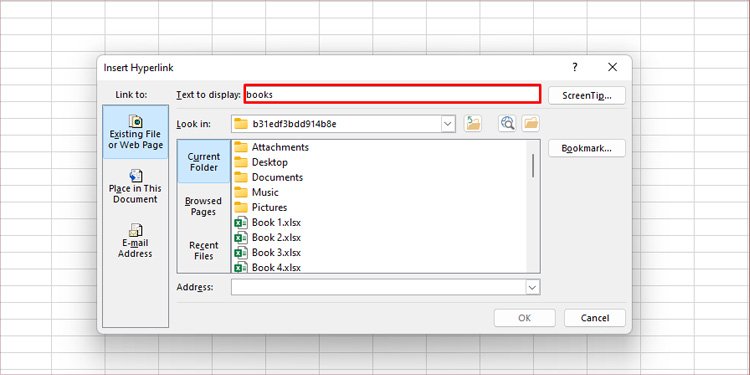Open the ScreenTip dialog

point(587,95)
